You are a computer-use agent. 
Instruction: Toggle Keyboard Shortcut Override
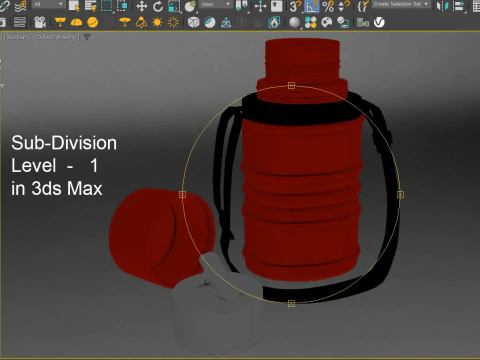[x=276, y=6]
